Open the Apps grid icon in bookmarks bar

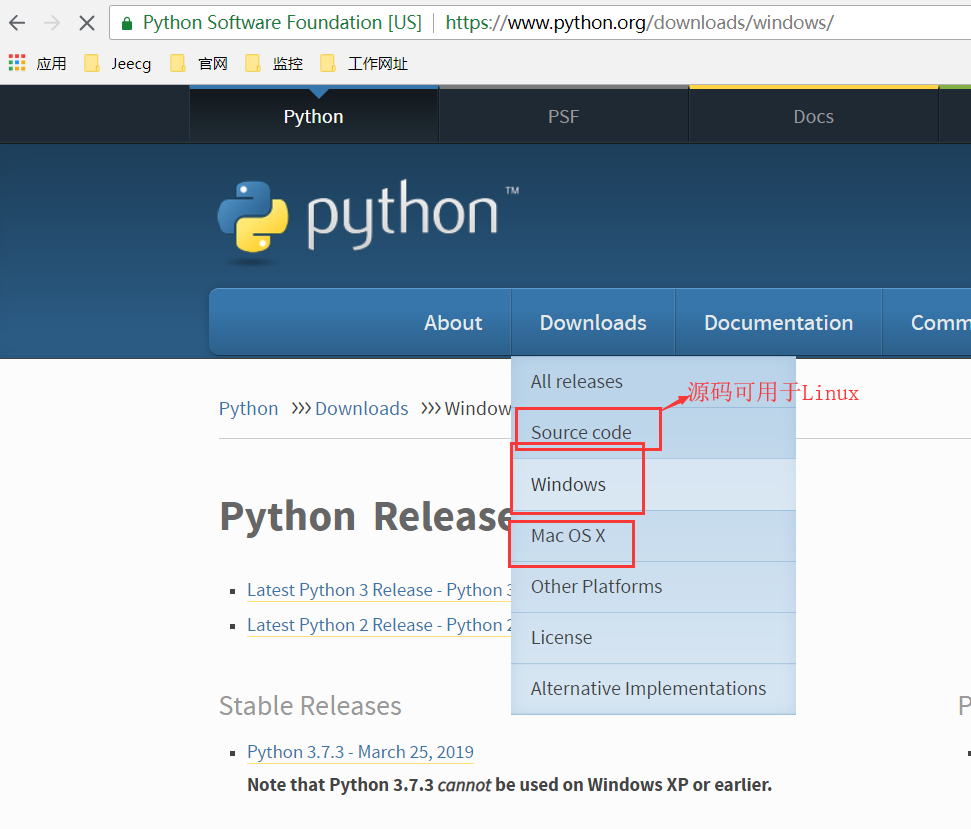click(17, 63)
